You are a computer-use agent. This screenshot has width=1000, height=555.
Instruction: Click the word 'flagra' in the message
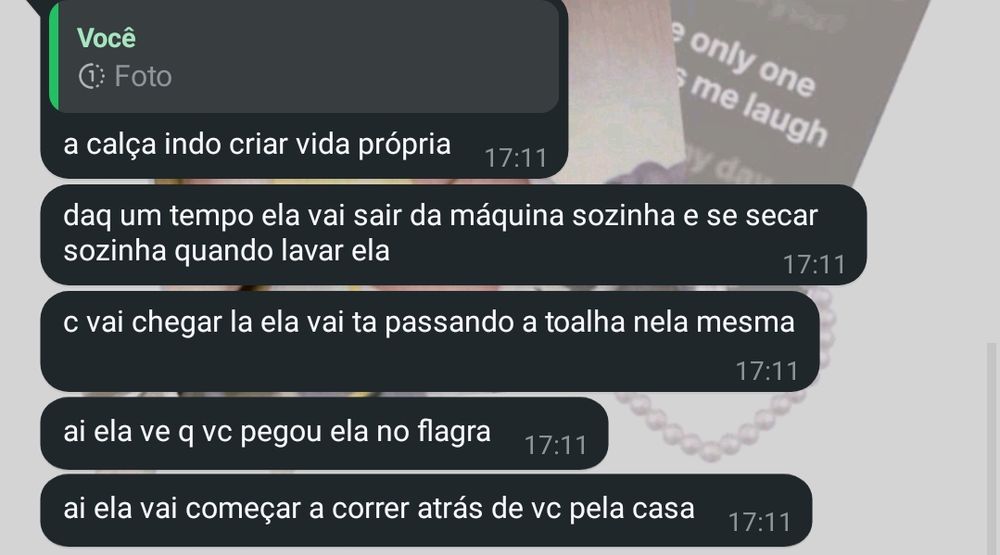[454, 432]
